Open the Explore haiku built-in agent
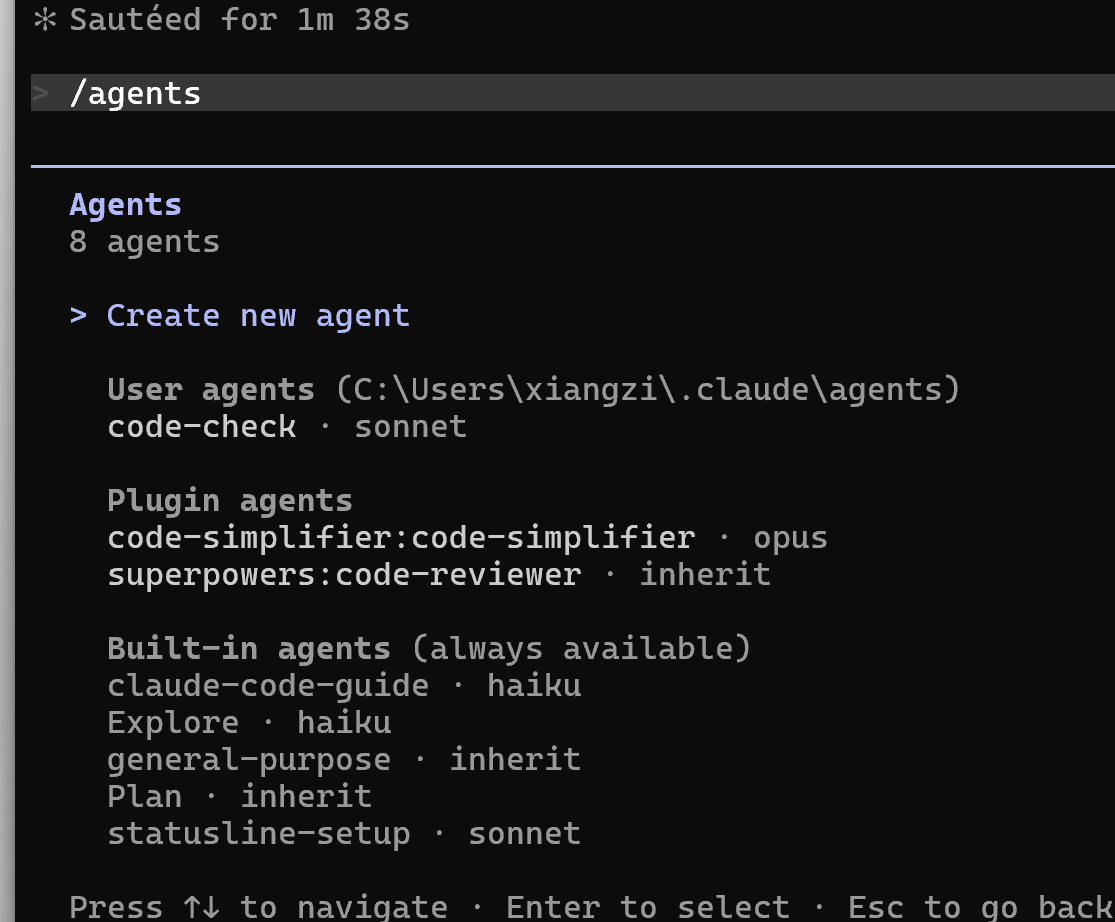The image size is (1115, 922). pyautogui.click(x=249, y=722)
